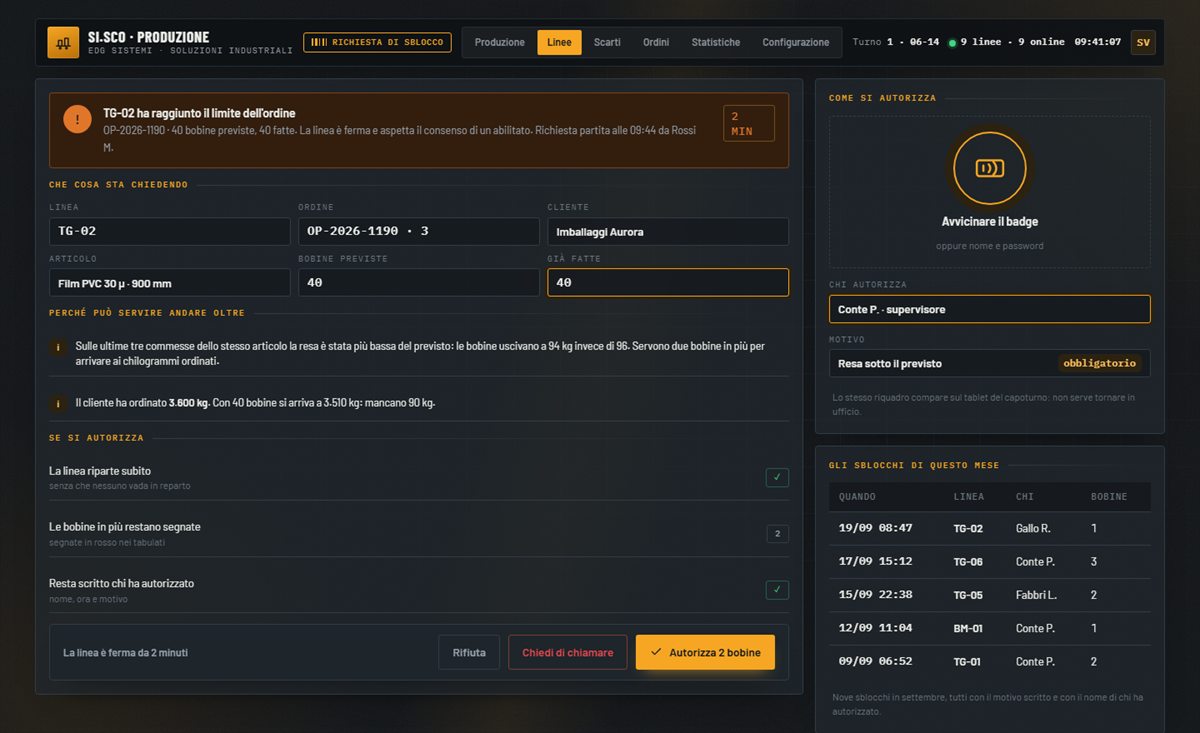Click the "obbligatorio" tag in Motivo

pos(1100,363)
